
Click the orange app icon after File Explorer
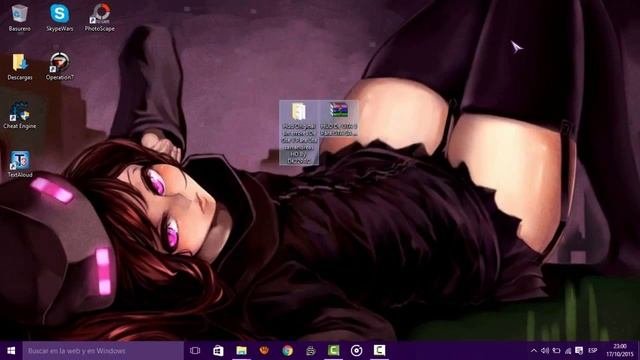coord(264,351)
